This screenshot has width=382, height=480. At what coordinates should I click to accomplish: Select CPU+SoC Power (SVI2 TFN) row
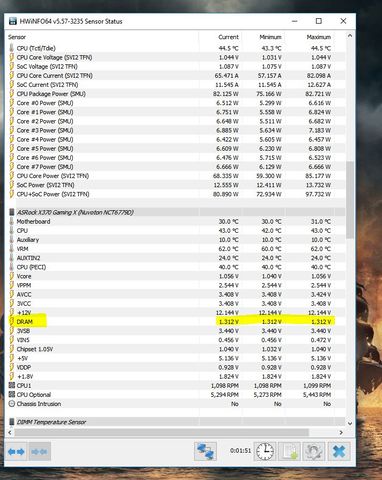(176, 194)
